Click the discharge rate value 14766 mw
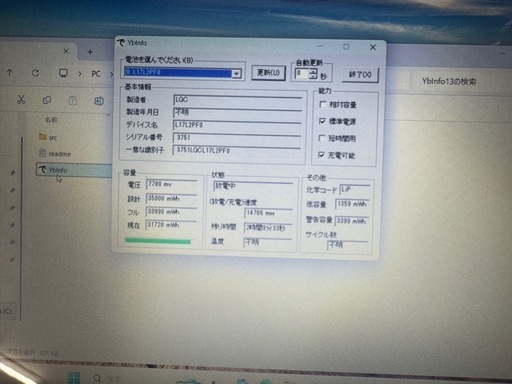 269,213
